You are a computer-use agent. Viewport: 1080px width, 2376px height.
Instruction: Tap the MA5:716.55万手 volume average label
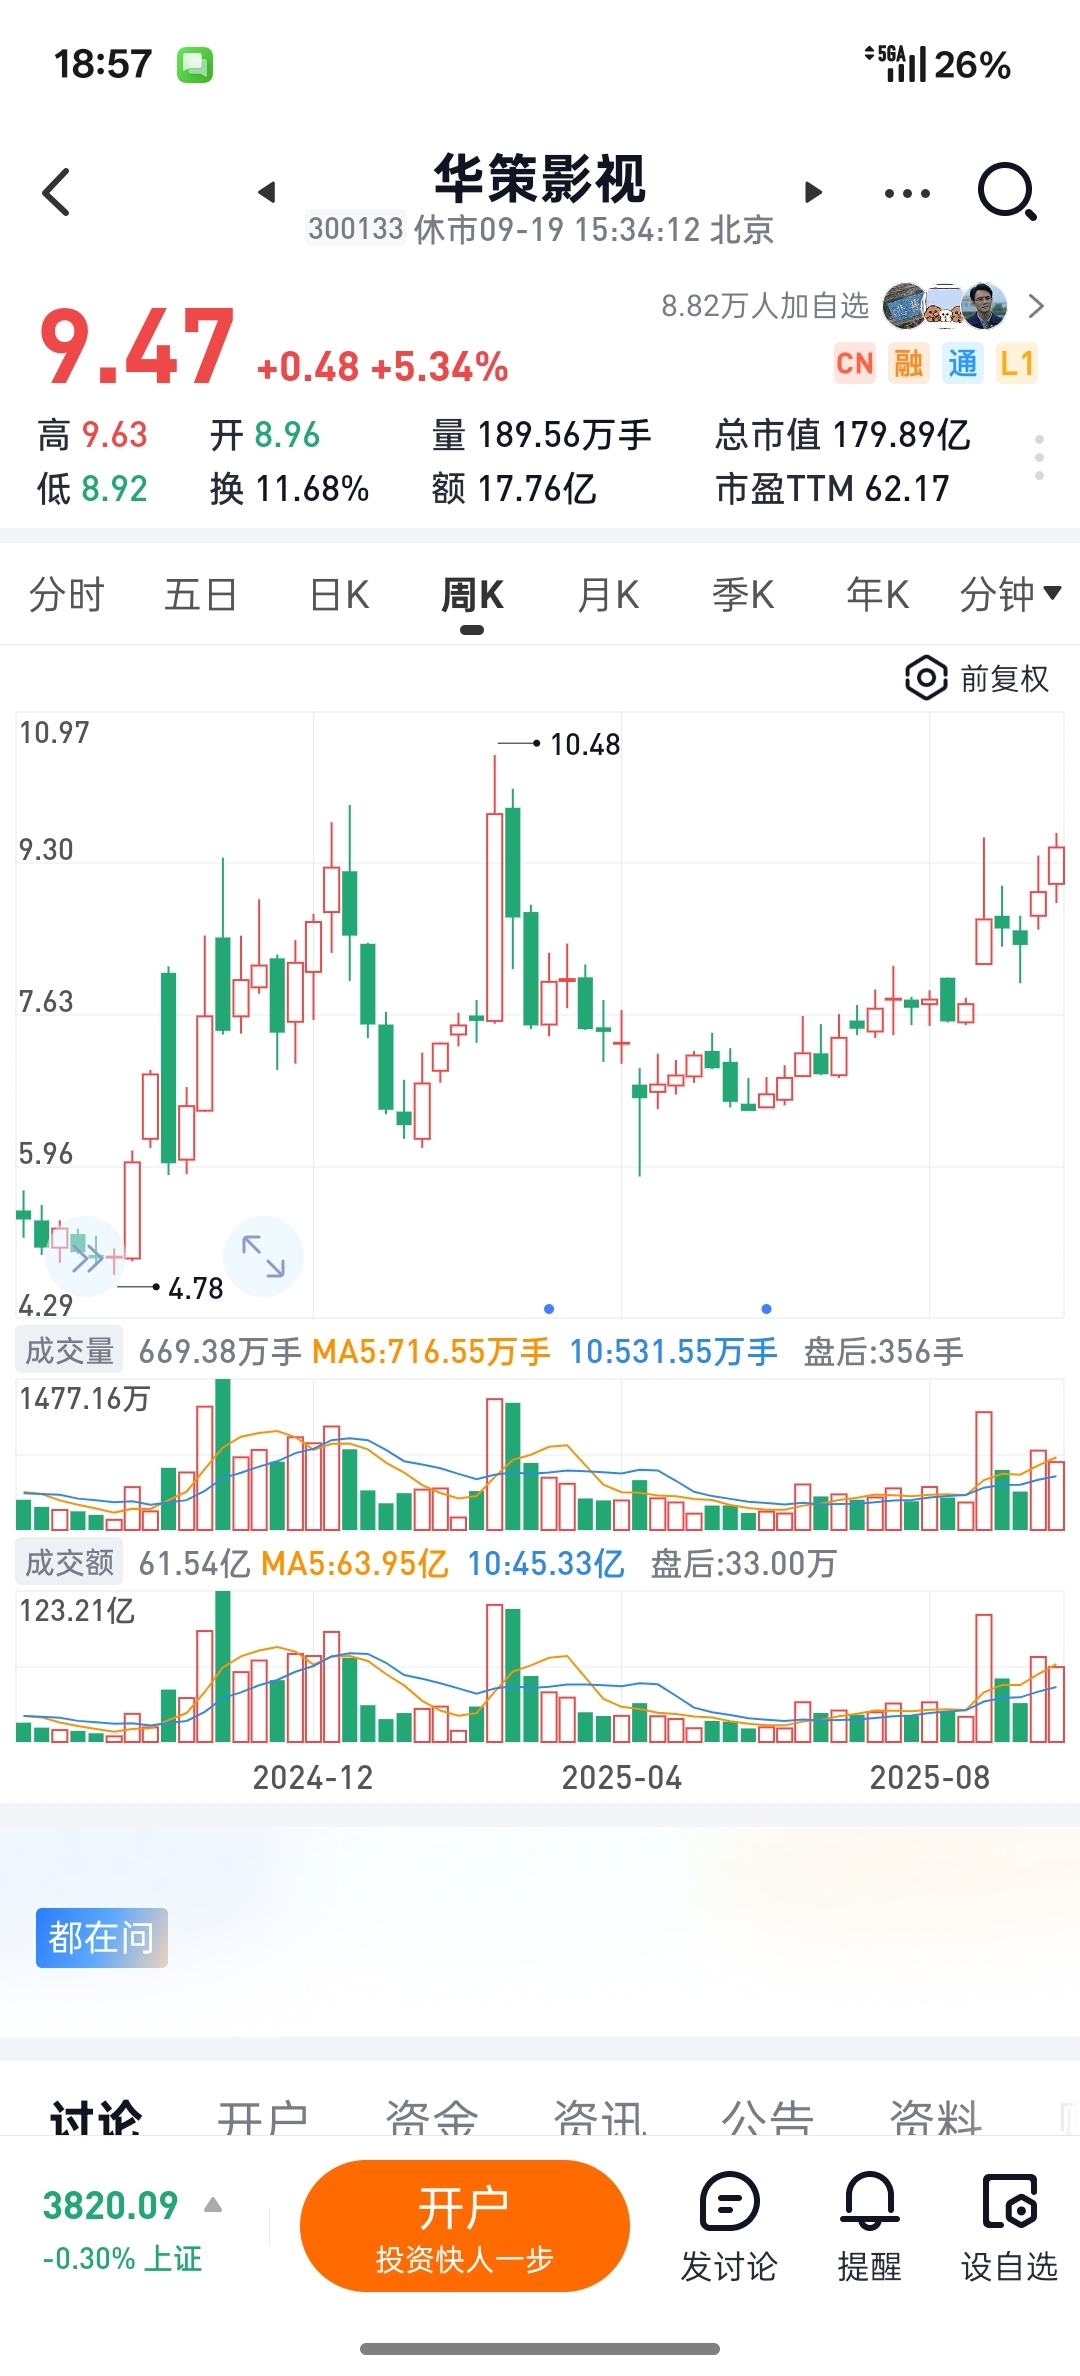tap(431, 1352)
